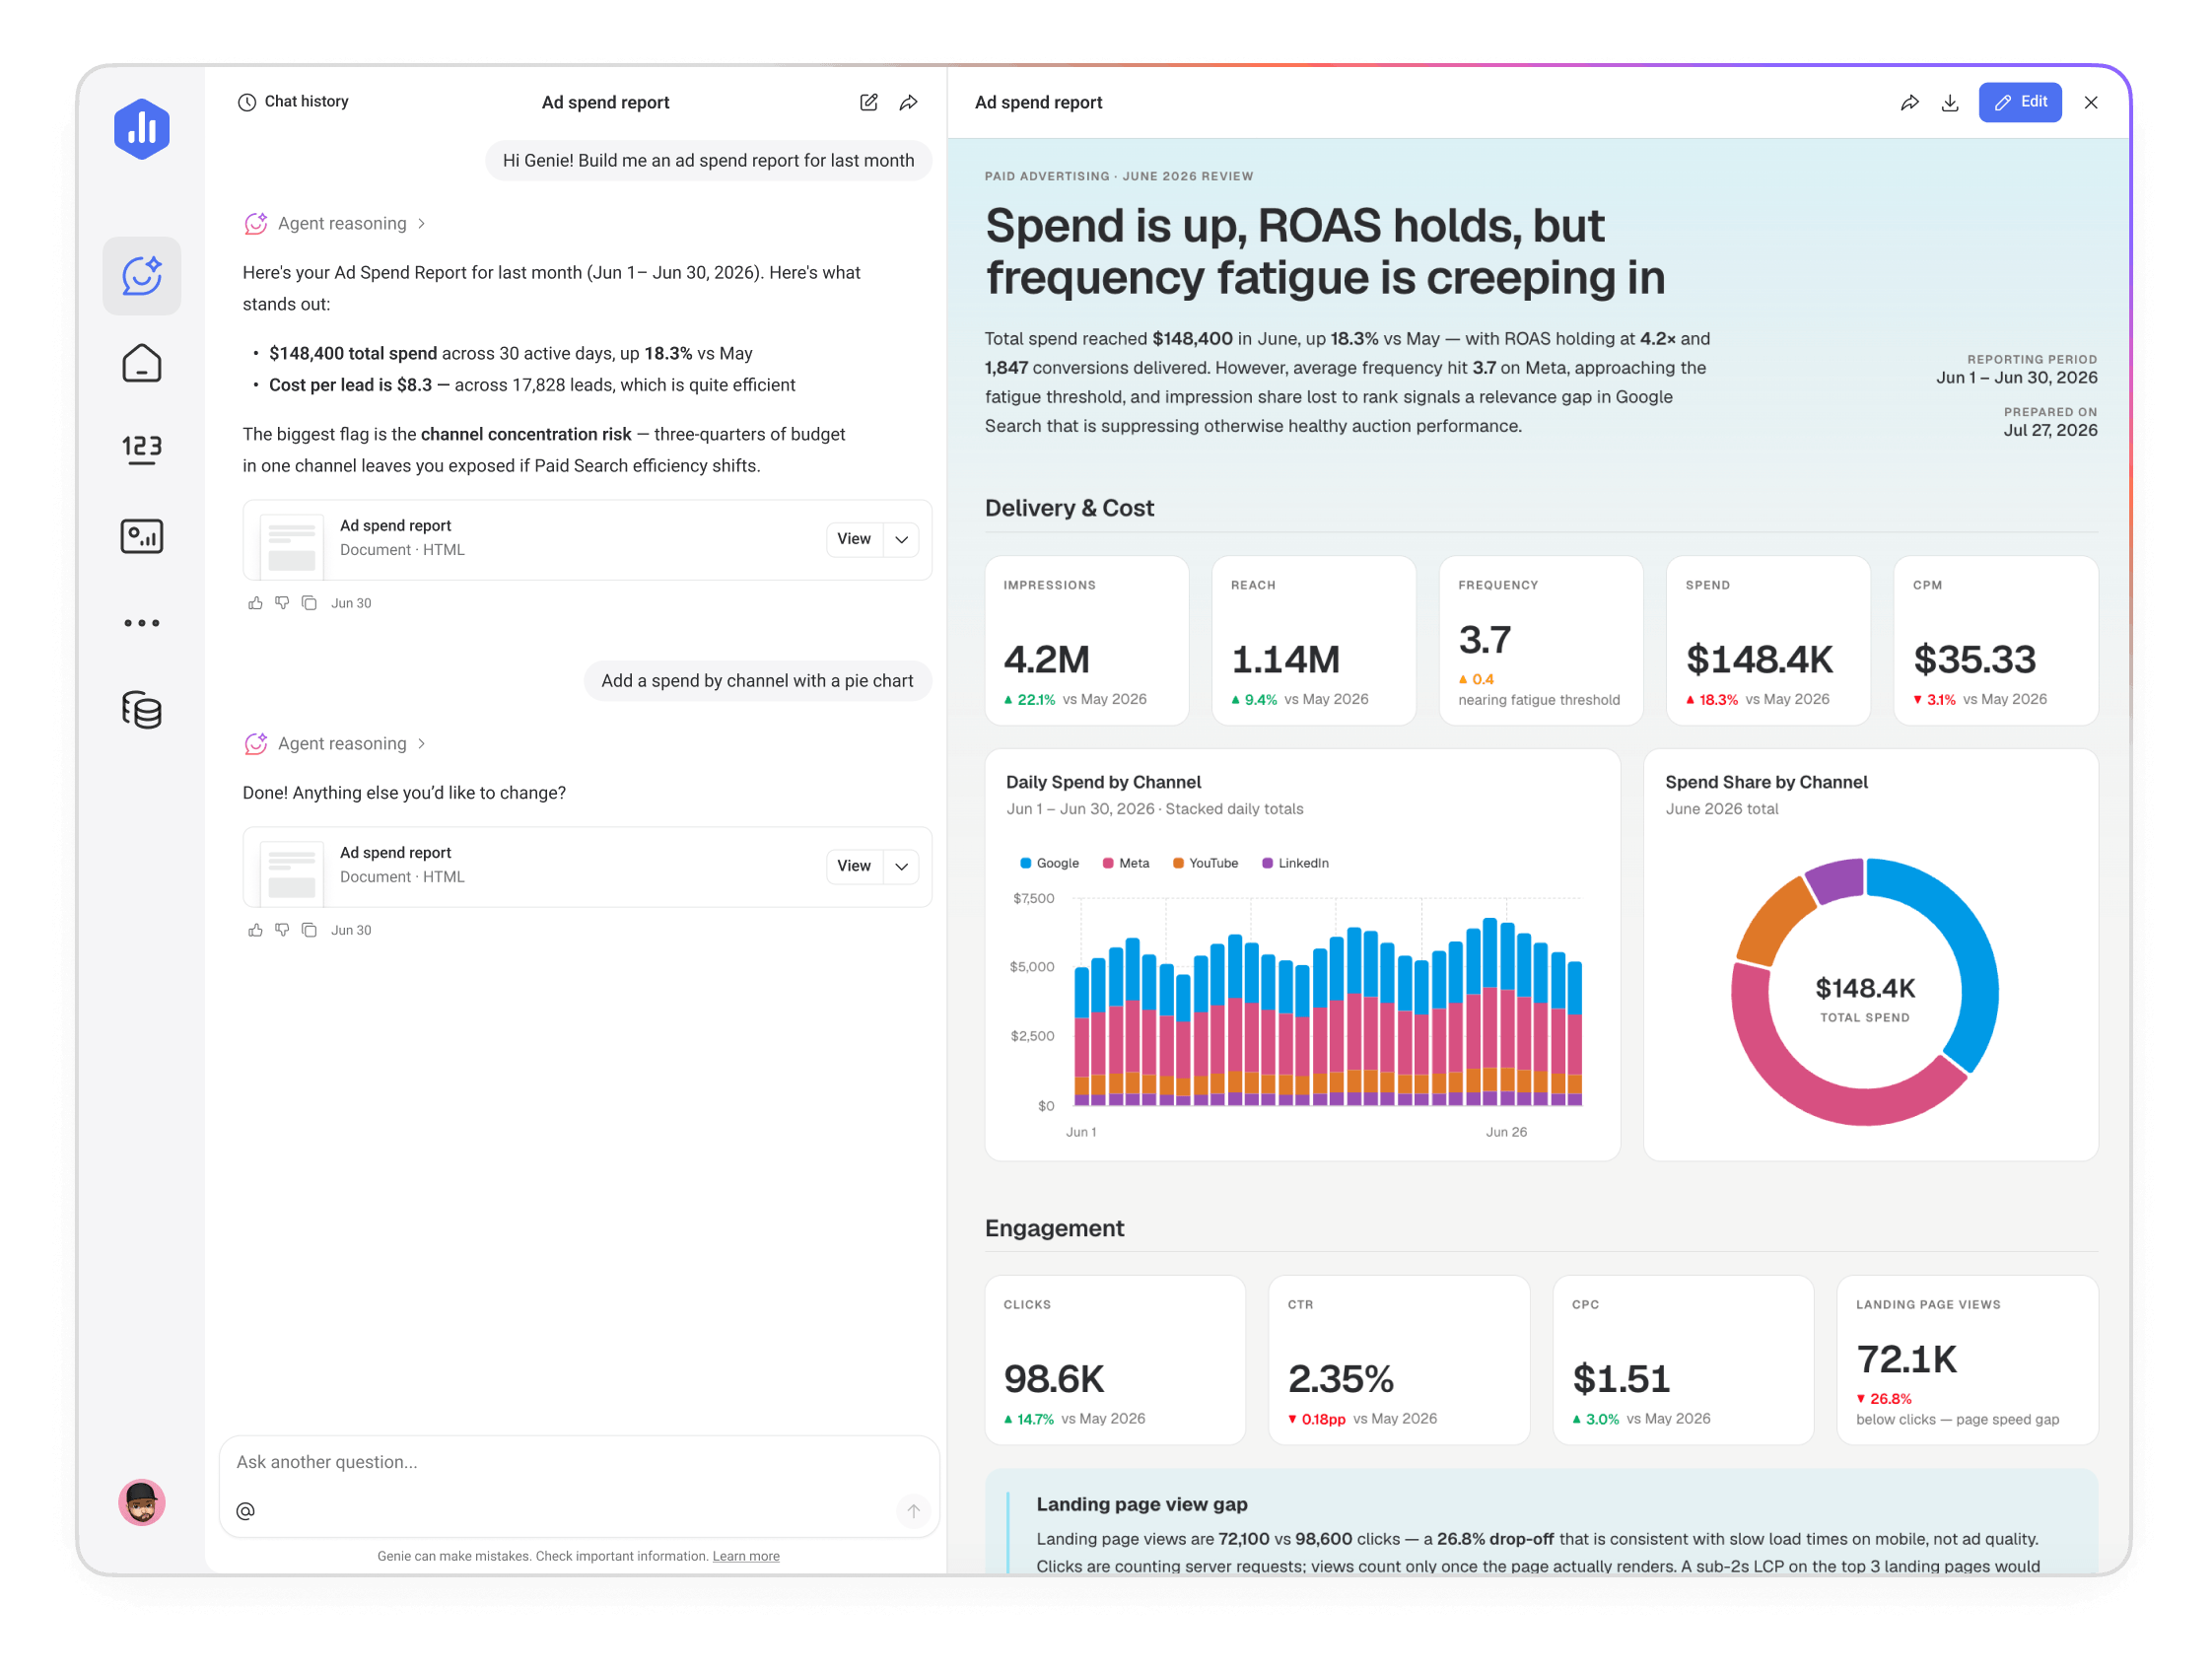The image size is (2212, 1672).
Task: Select the Frequency 3.7 card
Action: coord(1541,641)
